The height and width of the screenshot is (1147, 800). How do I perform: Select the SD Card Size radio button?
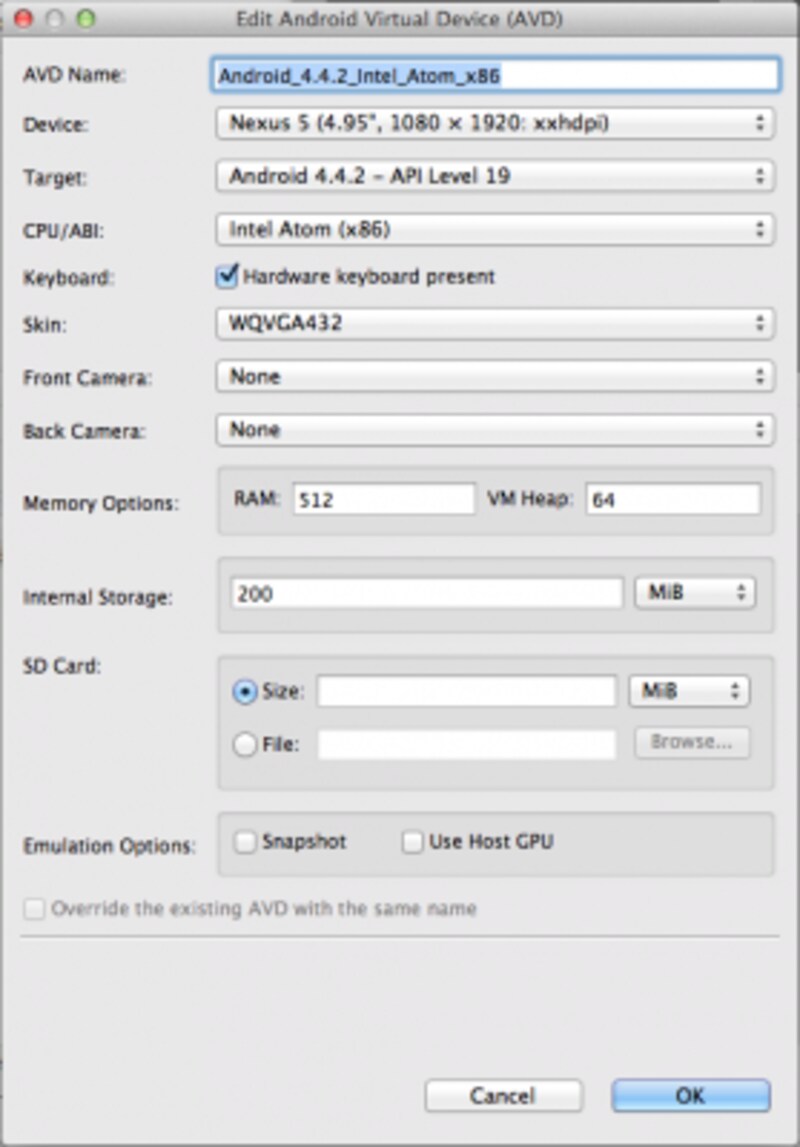[x=244, y=691]
